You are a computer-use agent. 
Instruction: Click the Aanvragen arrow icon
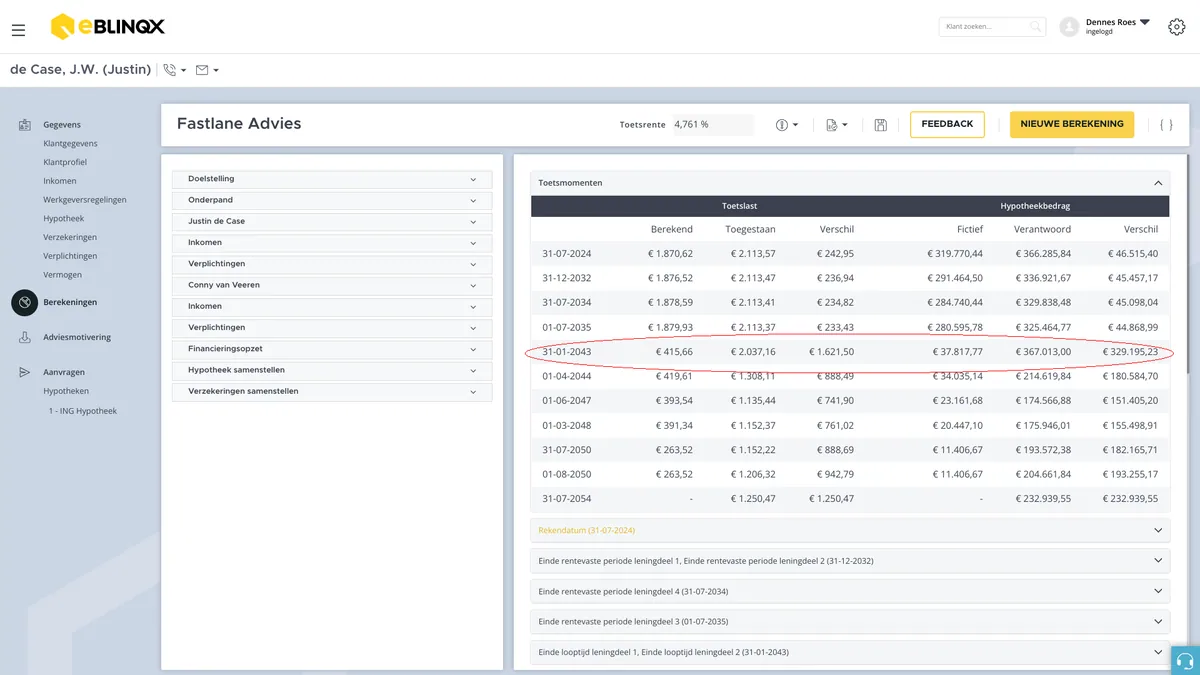[25, 372]
